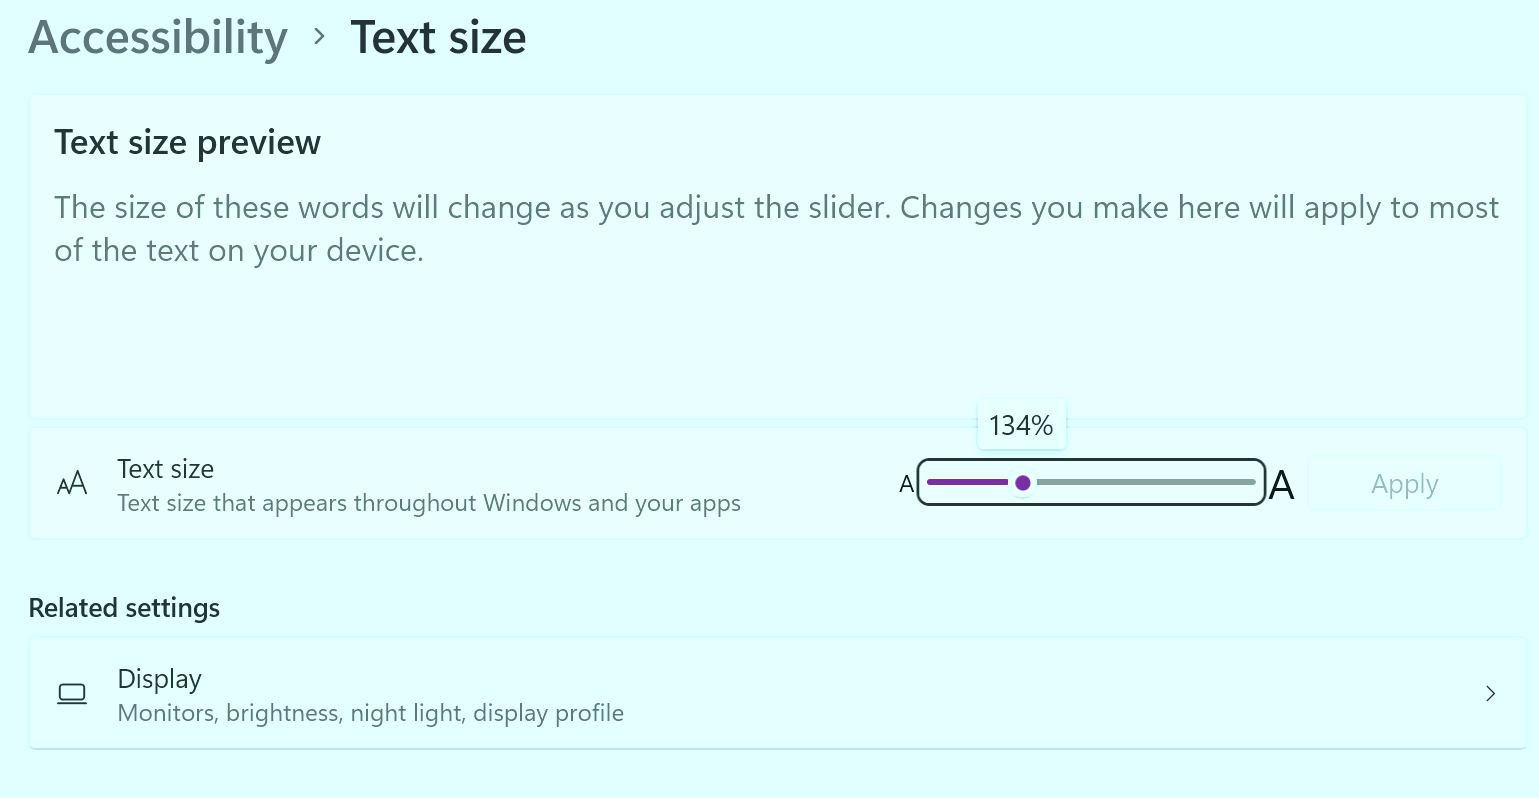Click the Text size preview heading
The image size is (1539, 798).
click(x=187, y=142)
